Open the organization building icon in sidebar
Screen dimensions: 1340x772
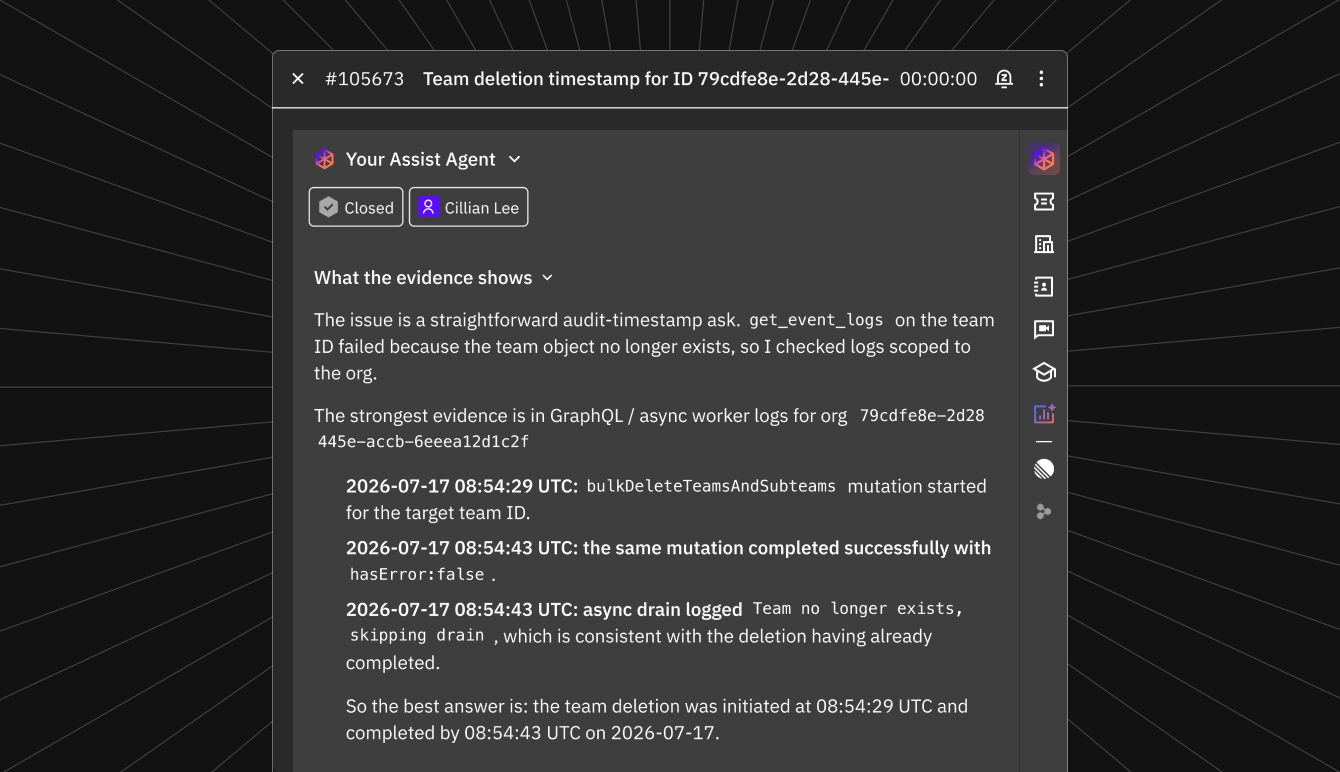pyautogui.click(x=1044, y=244)
